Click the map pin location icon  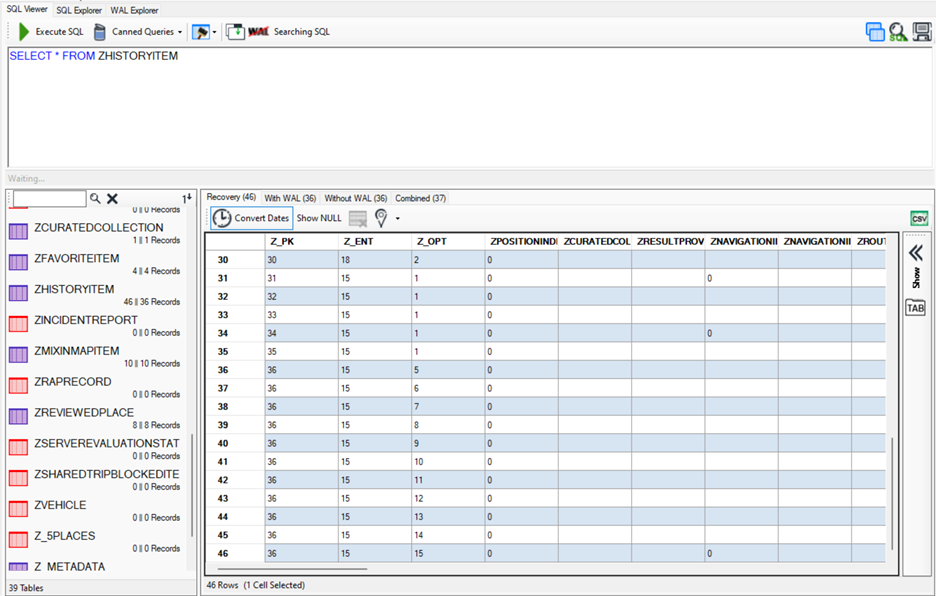tap(381, 218)
